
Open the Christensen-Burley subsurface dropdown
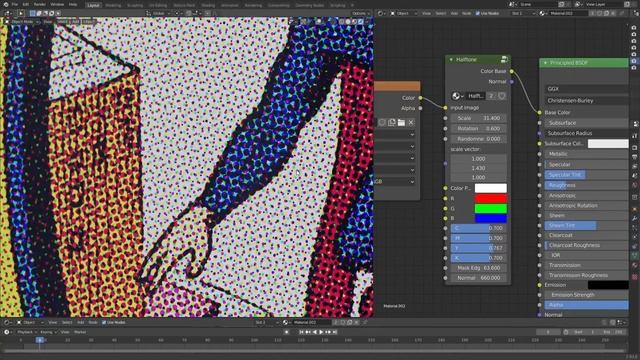pos(587,100)
